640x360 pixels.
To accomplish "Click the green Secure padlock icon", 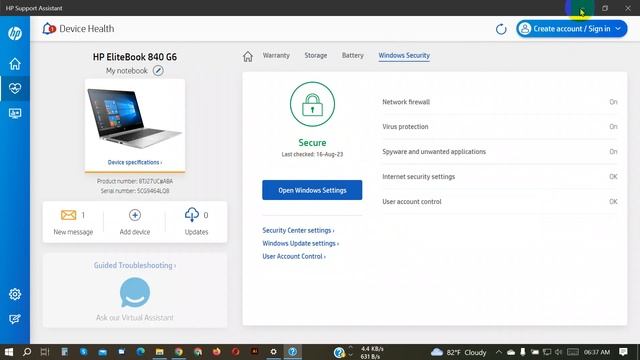I will tap(312, 104).
